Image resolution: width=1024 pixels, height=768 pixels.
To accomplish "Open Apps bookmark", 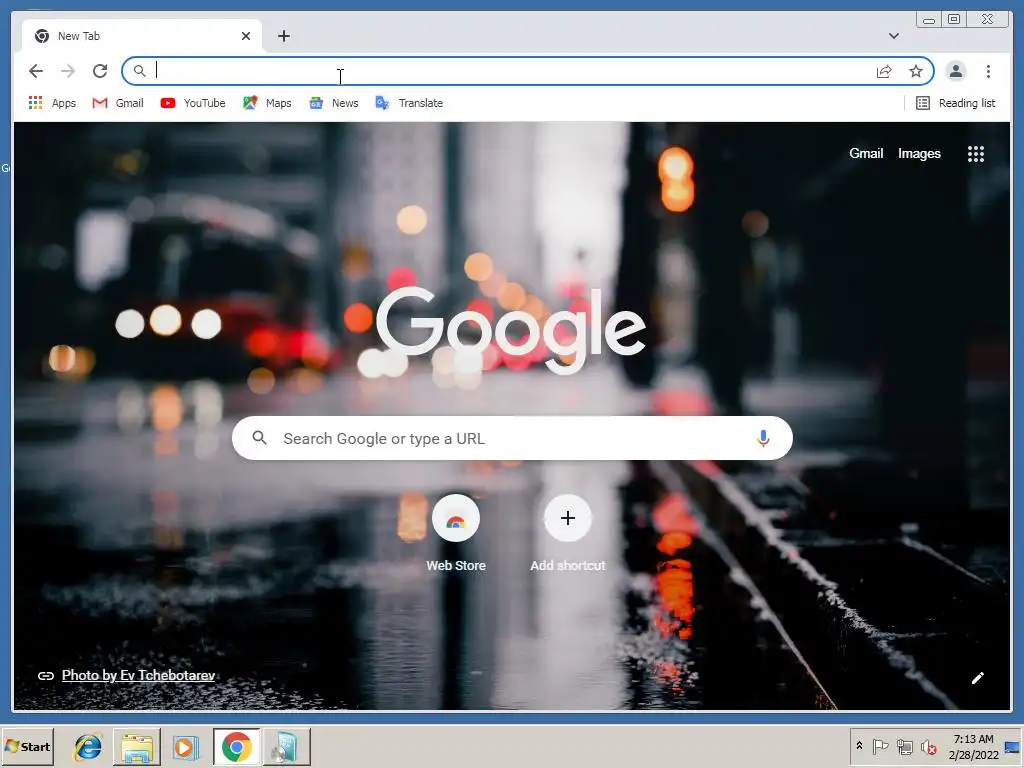I will point(52,103).
